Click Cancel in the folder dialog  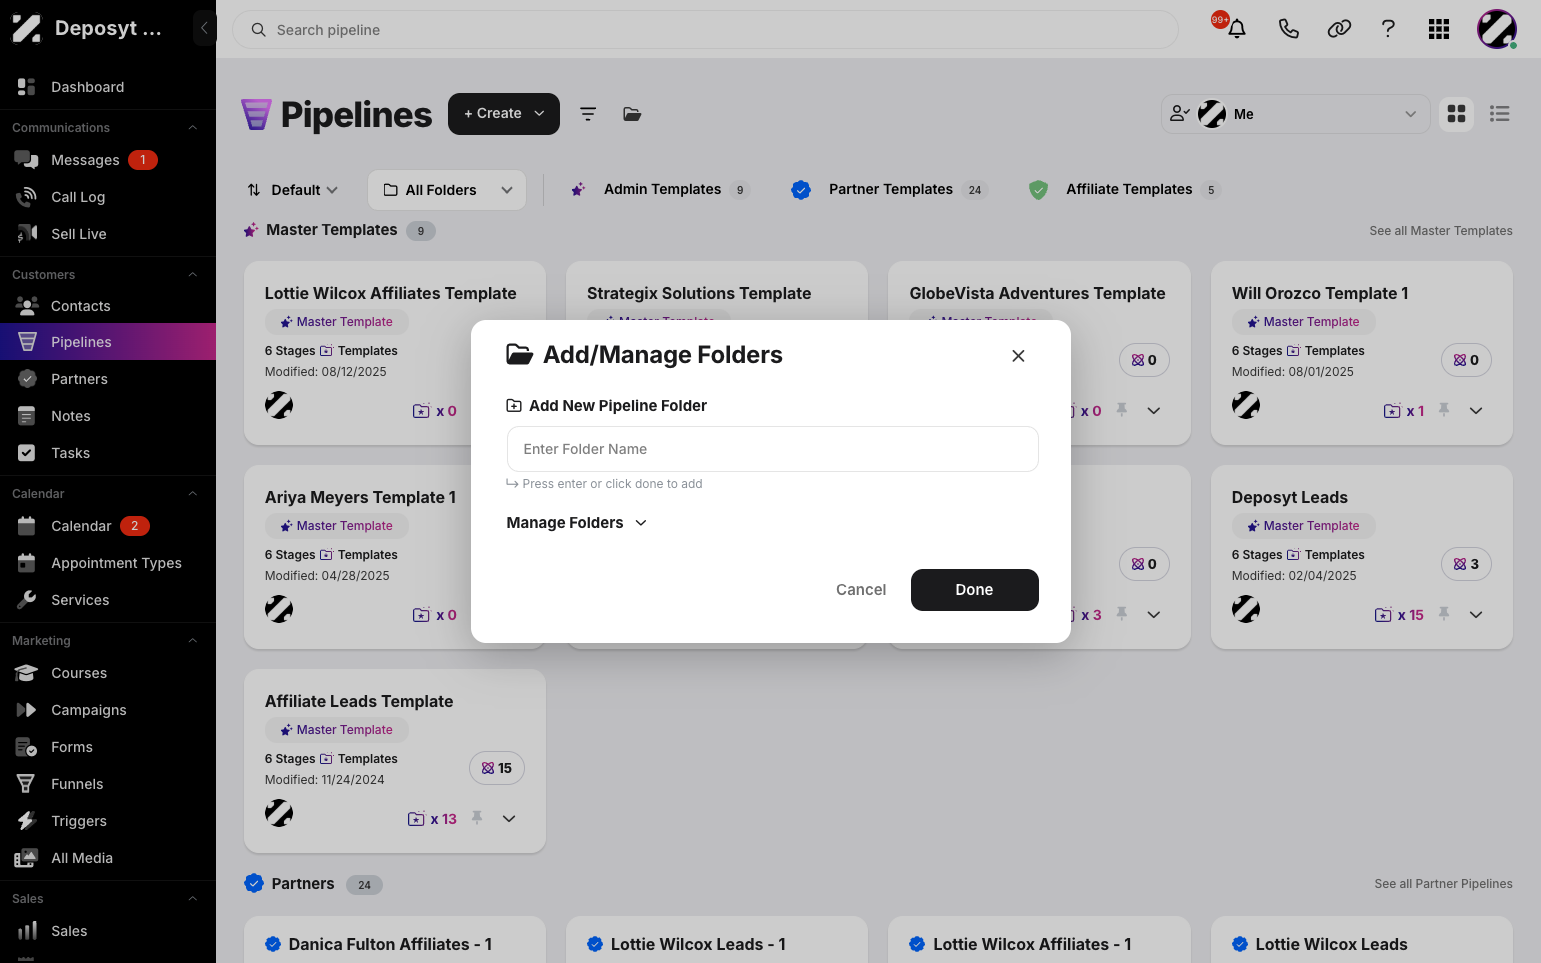tap(861, 590)
